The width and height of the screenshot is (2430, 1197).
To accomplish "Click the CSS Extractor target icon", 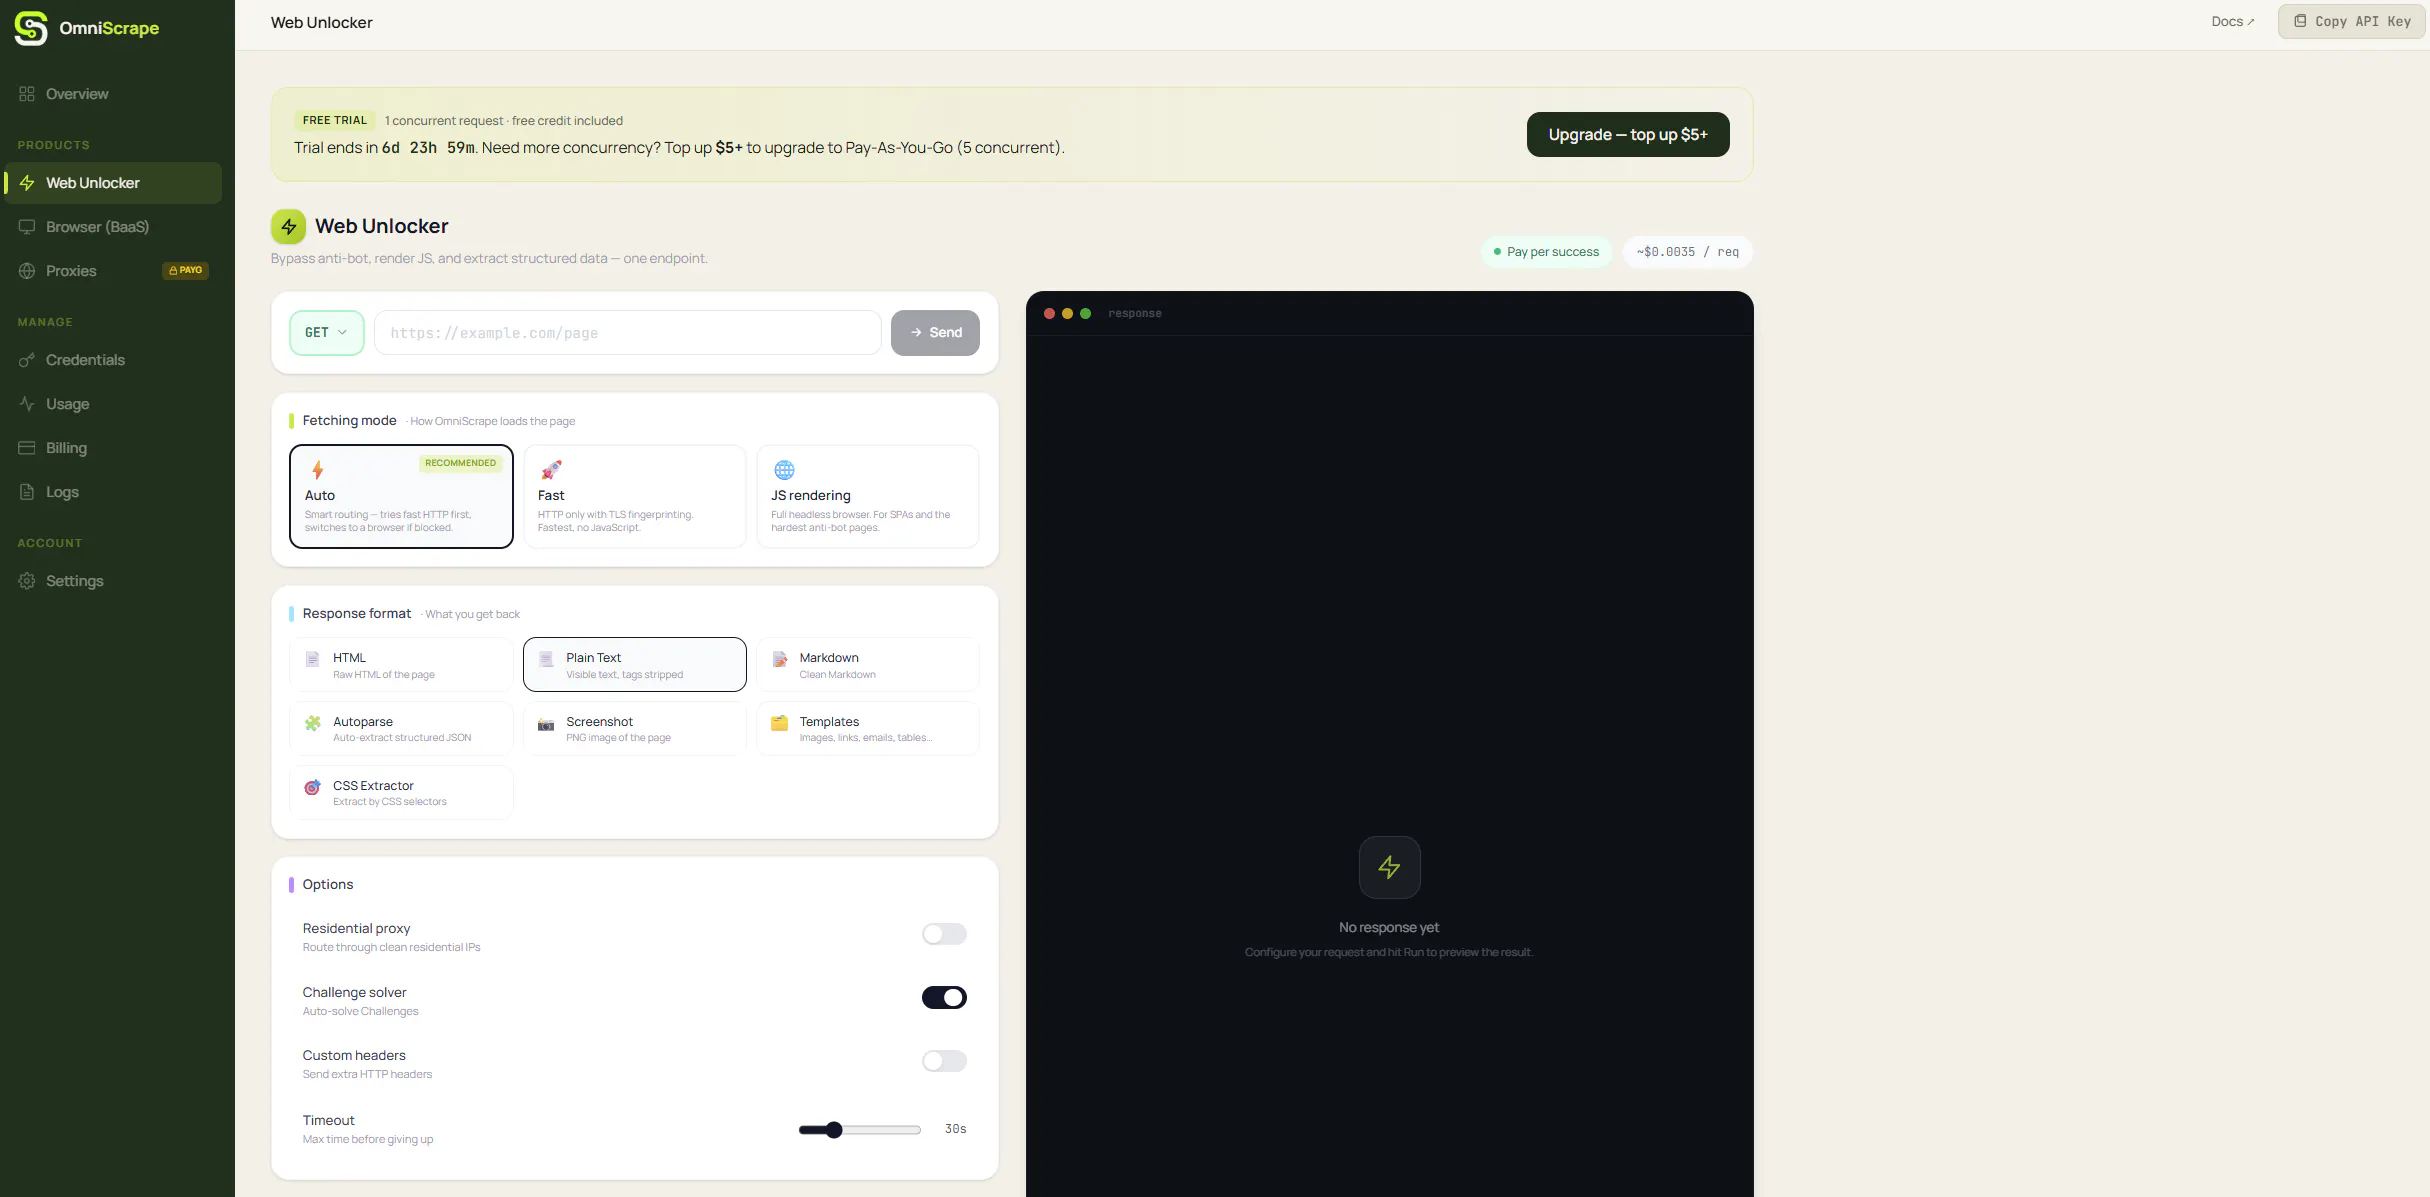I will click(x=312, y=787).
